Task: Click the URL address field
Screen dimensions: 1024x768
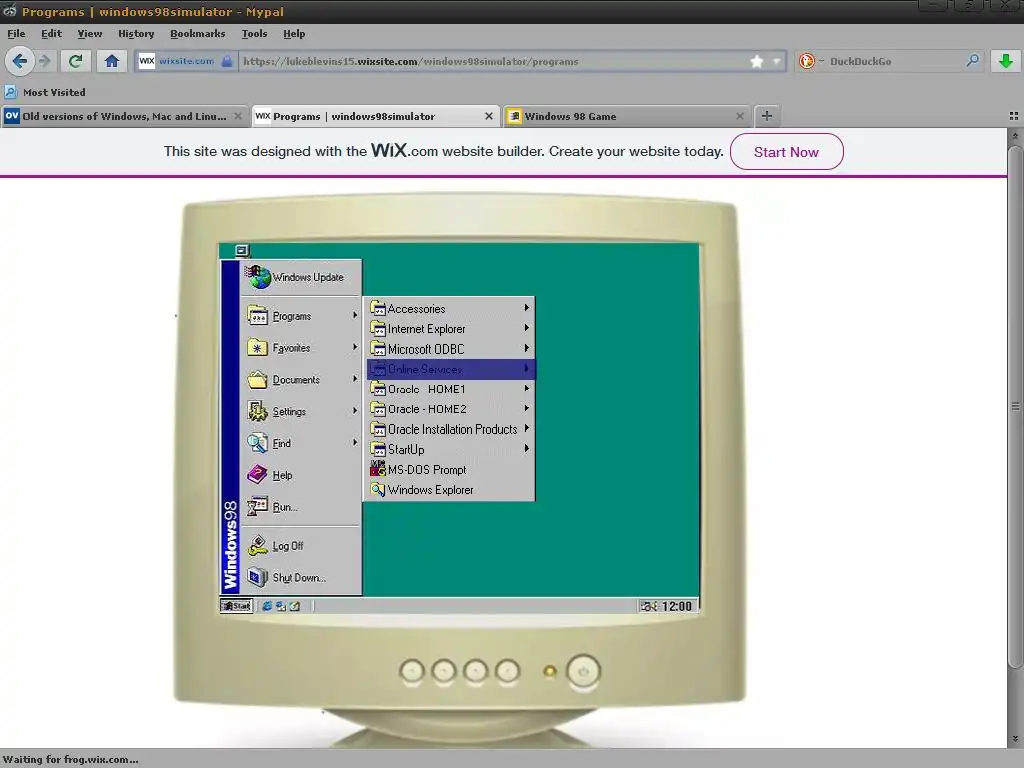Action: [493, 61]
